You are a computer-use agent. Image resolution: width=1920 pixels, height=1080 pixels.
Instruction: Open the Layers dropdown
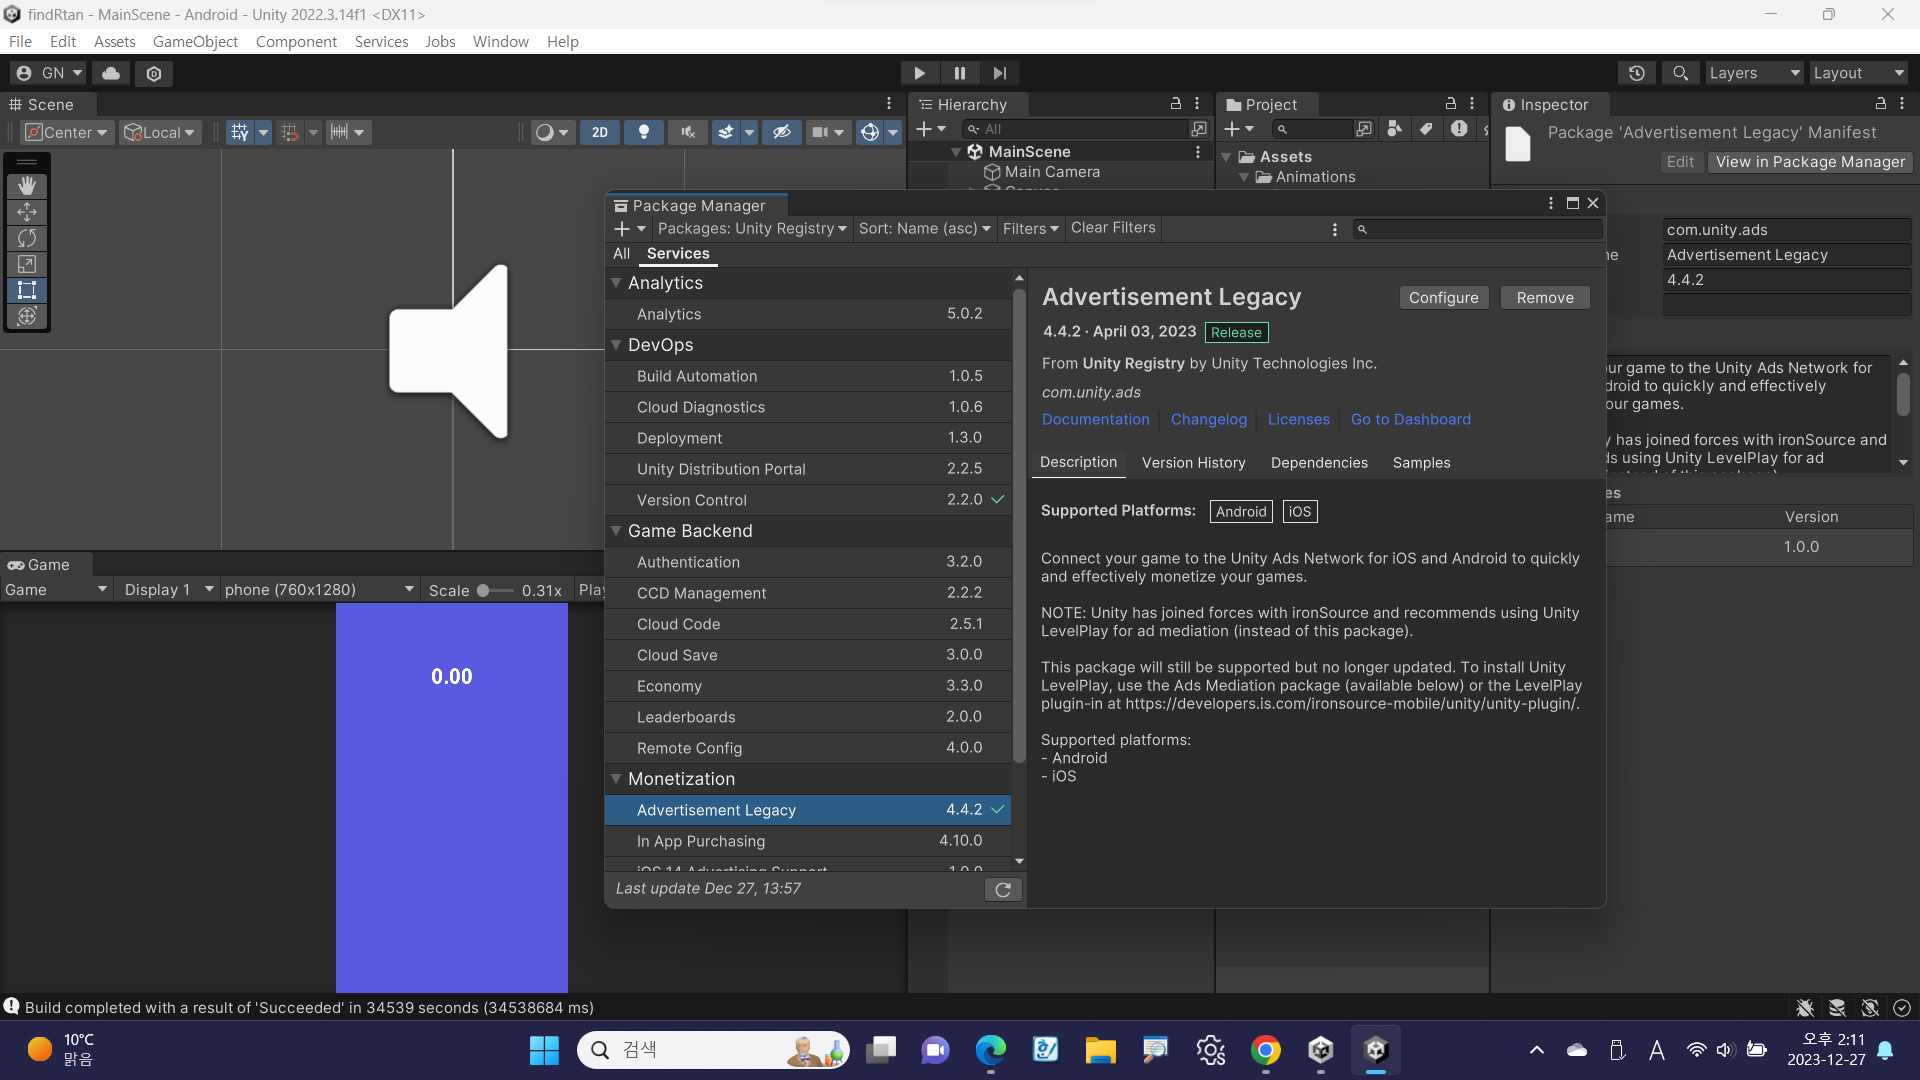[x=1754, y=73]
